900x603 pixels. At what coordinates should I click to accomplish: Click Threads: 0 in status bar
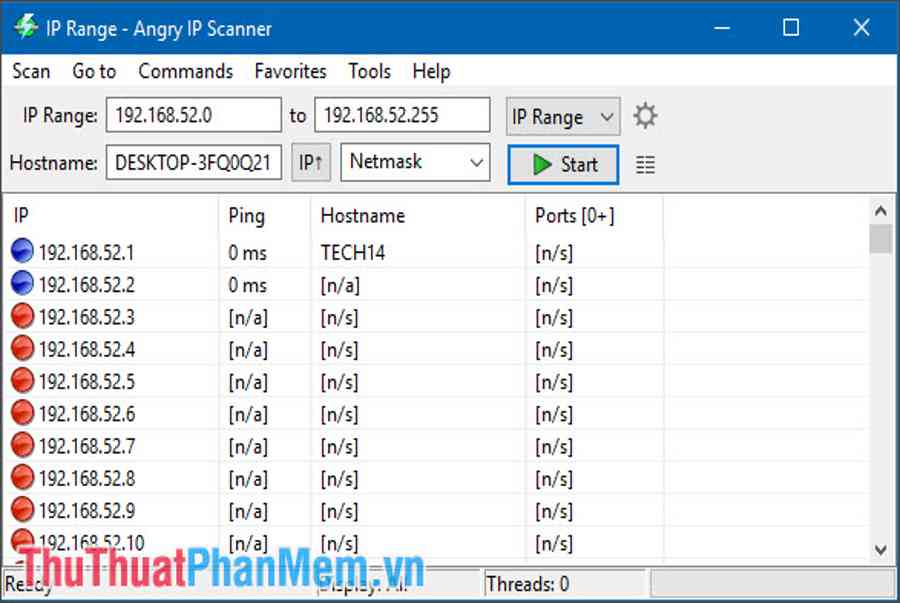coord(527,584)
